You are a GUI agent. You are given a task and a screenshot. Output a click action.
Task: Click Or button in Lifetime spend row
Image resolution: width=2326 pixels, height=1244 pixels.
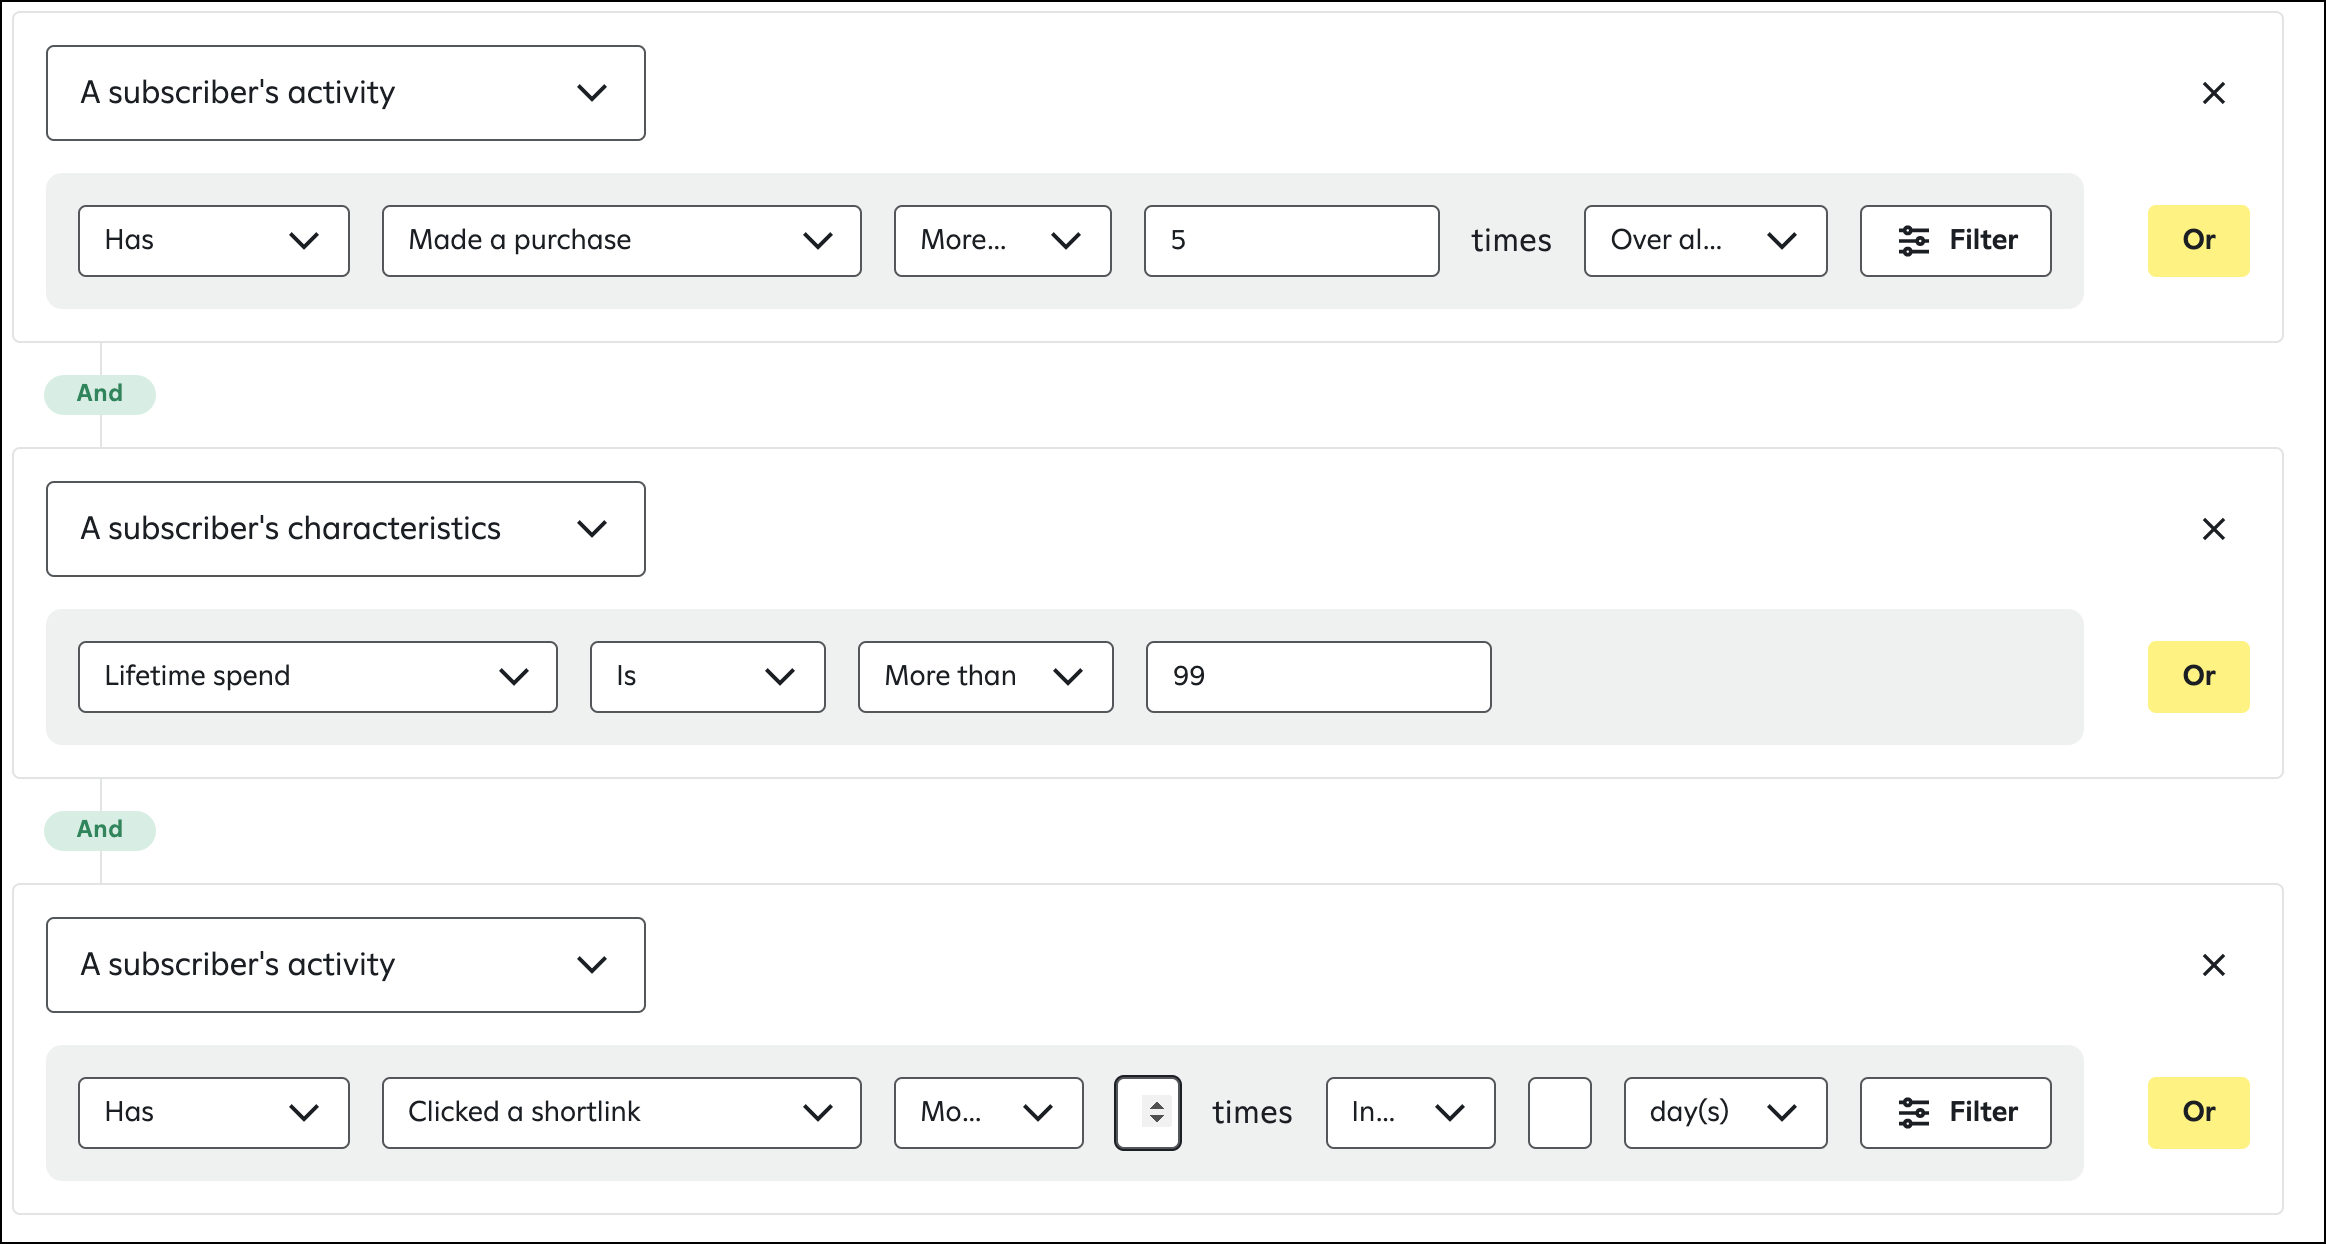pos(2198,677)
